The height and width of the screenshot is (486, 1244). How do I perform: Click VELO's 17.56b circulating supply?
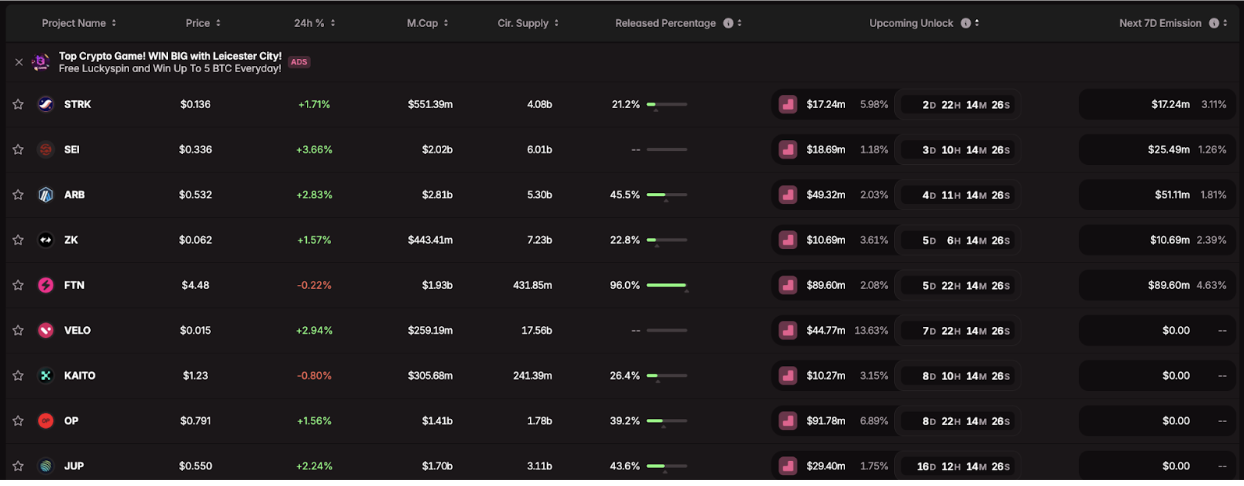click(536, 330)
